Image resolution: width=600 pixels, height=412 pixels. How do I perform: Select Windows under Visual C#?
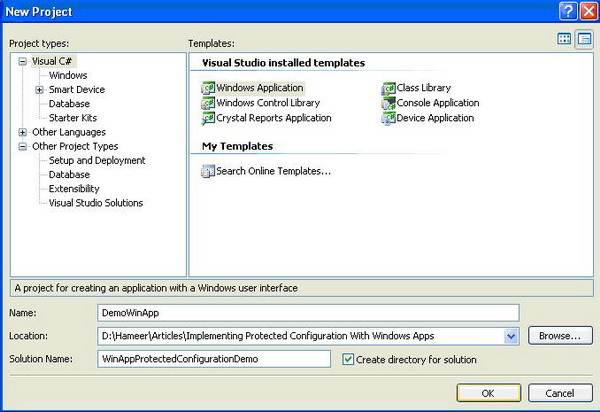pyautogui.click(x=68, y=75)
